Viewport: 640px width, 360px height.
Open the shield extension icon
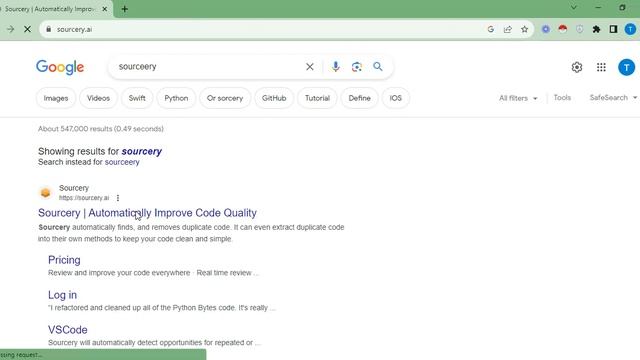point(580,29)
